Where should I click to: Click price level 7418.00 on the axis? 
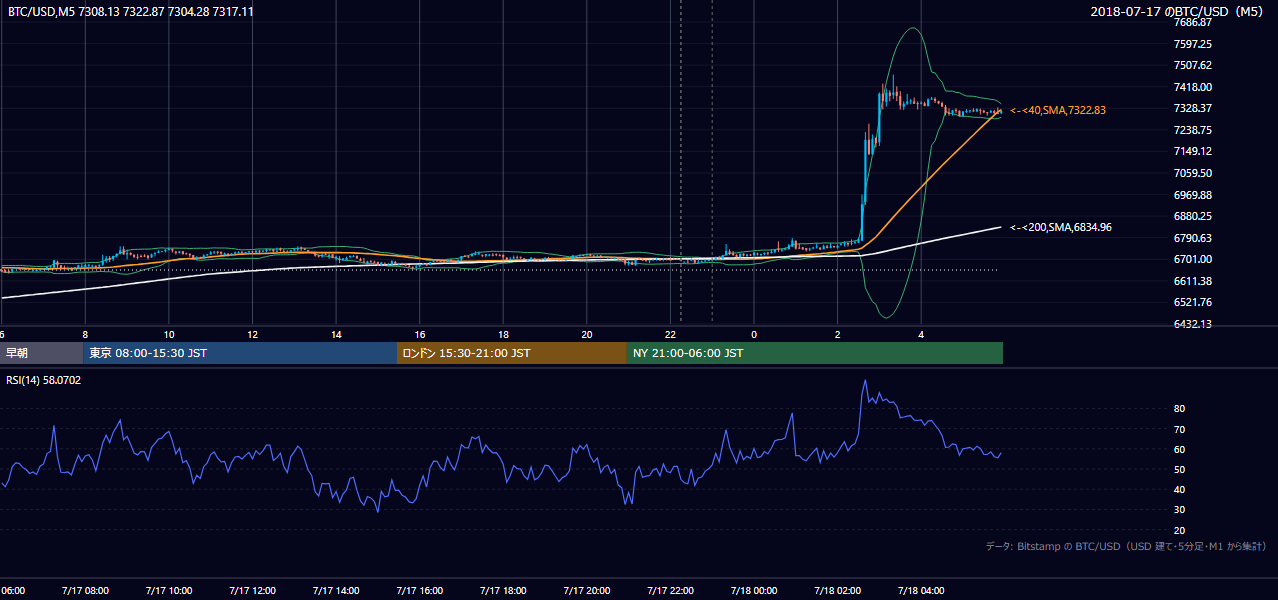[1193, 87]
